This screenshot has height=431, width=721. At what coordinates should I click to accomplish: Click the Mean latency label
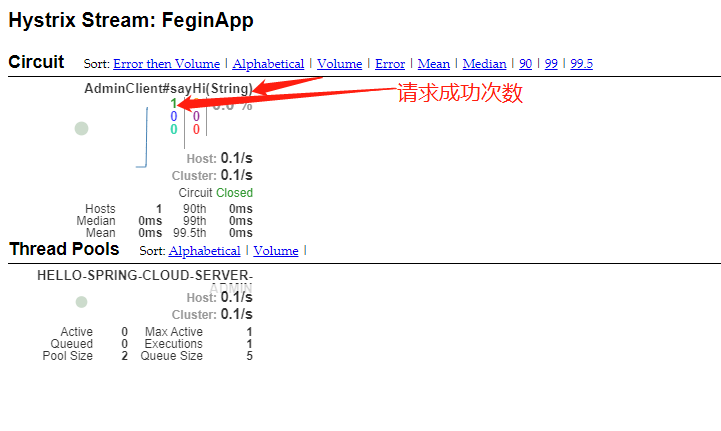click(101, 233)
